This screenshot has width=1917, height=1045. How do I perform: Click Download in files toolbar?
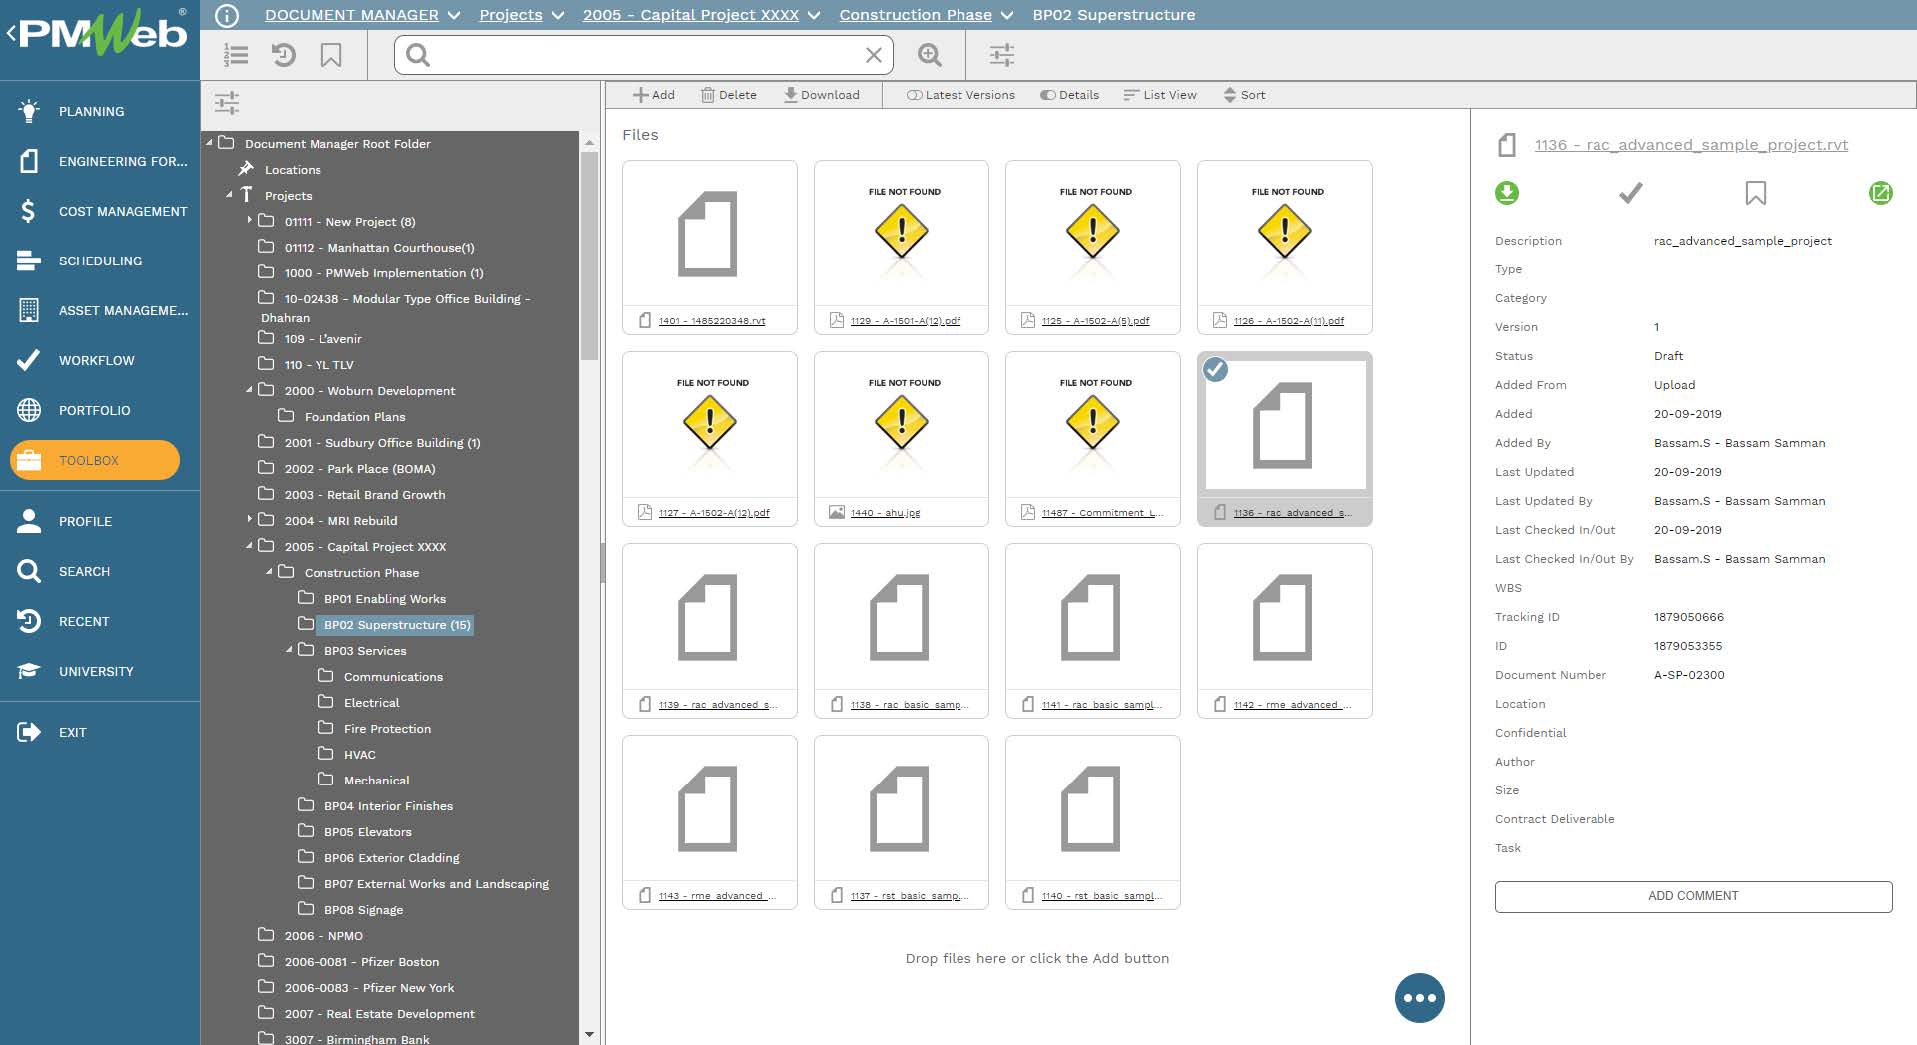coord(822,95)
